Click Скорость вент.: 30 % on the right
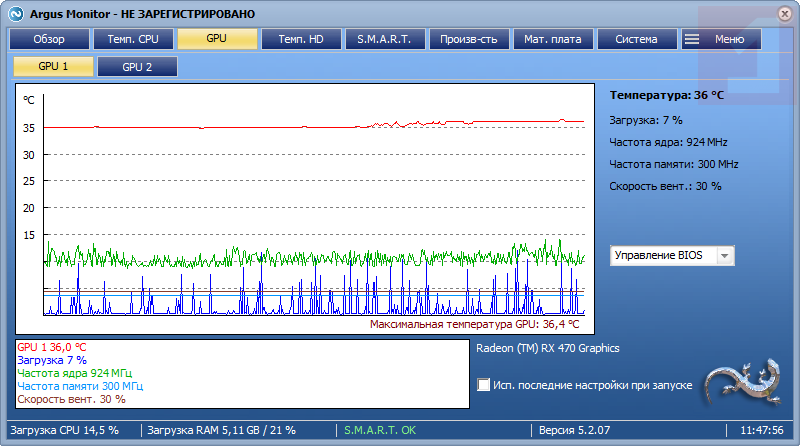 pyautogui.click(x=665, y=186)
